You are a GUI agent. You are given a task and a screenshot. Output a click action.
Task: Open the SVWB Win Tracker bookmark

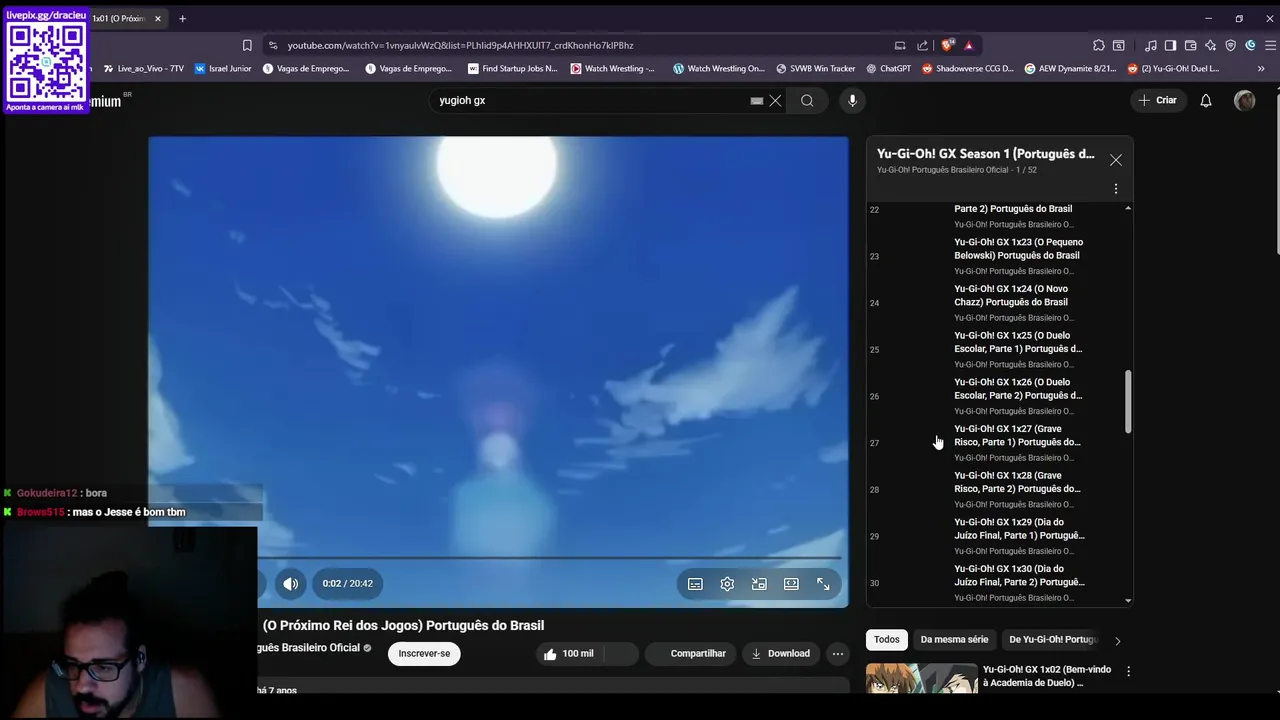(815, 69)
